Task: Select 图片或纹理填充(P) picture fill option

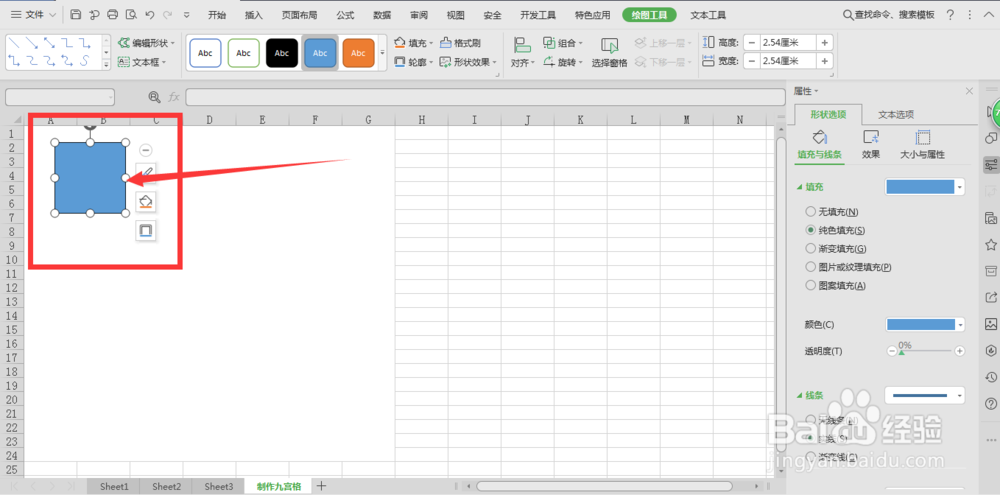Action: point(811,267)
